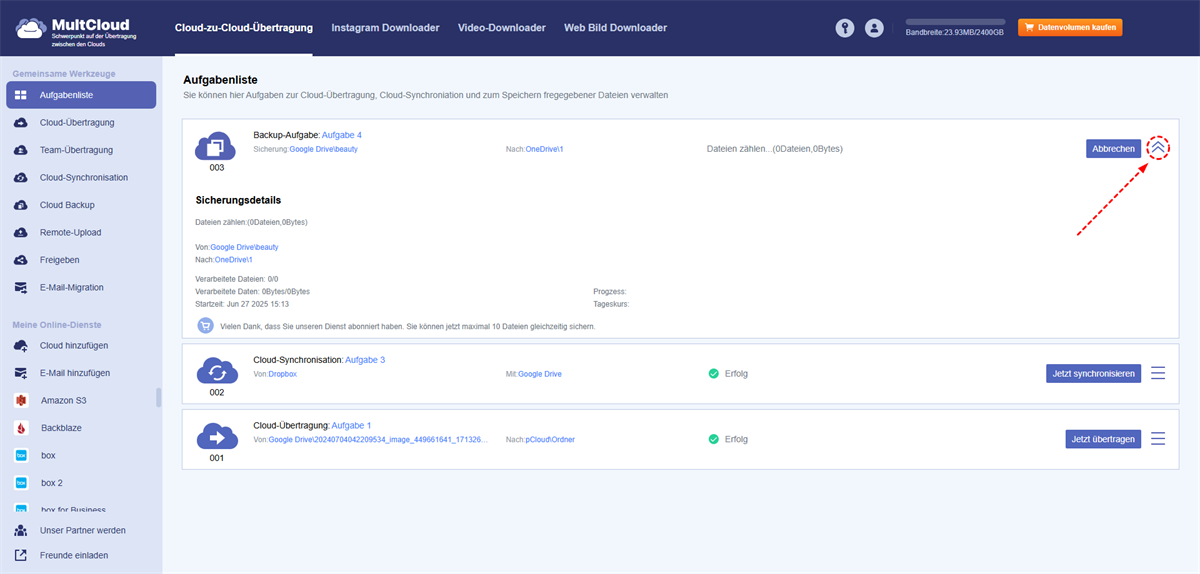Click the Sicherungsdetails heading
Image resolution: width=1200 pixels, height=574 pixels.
click(238, 200)
